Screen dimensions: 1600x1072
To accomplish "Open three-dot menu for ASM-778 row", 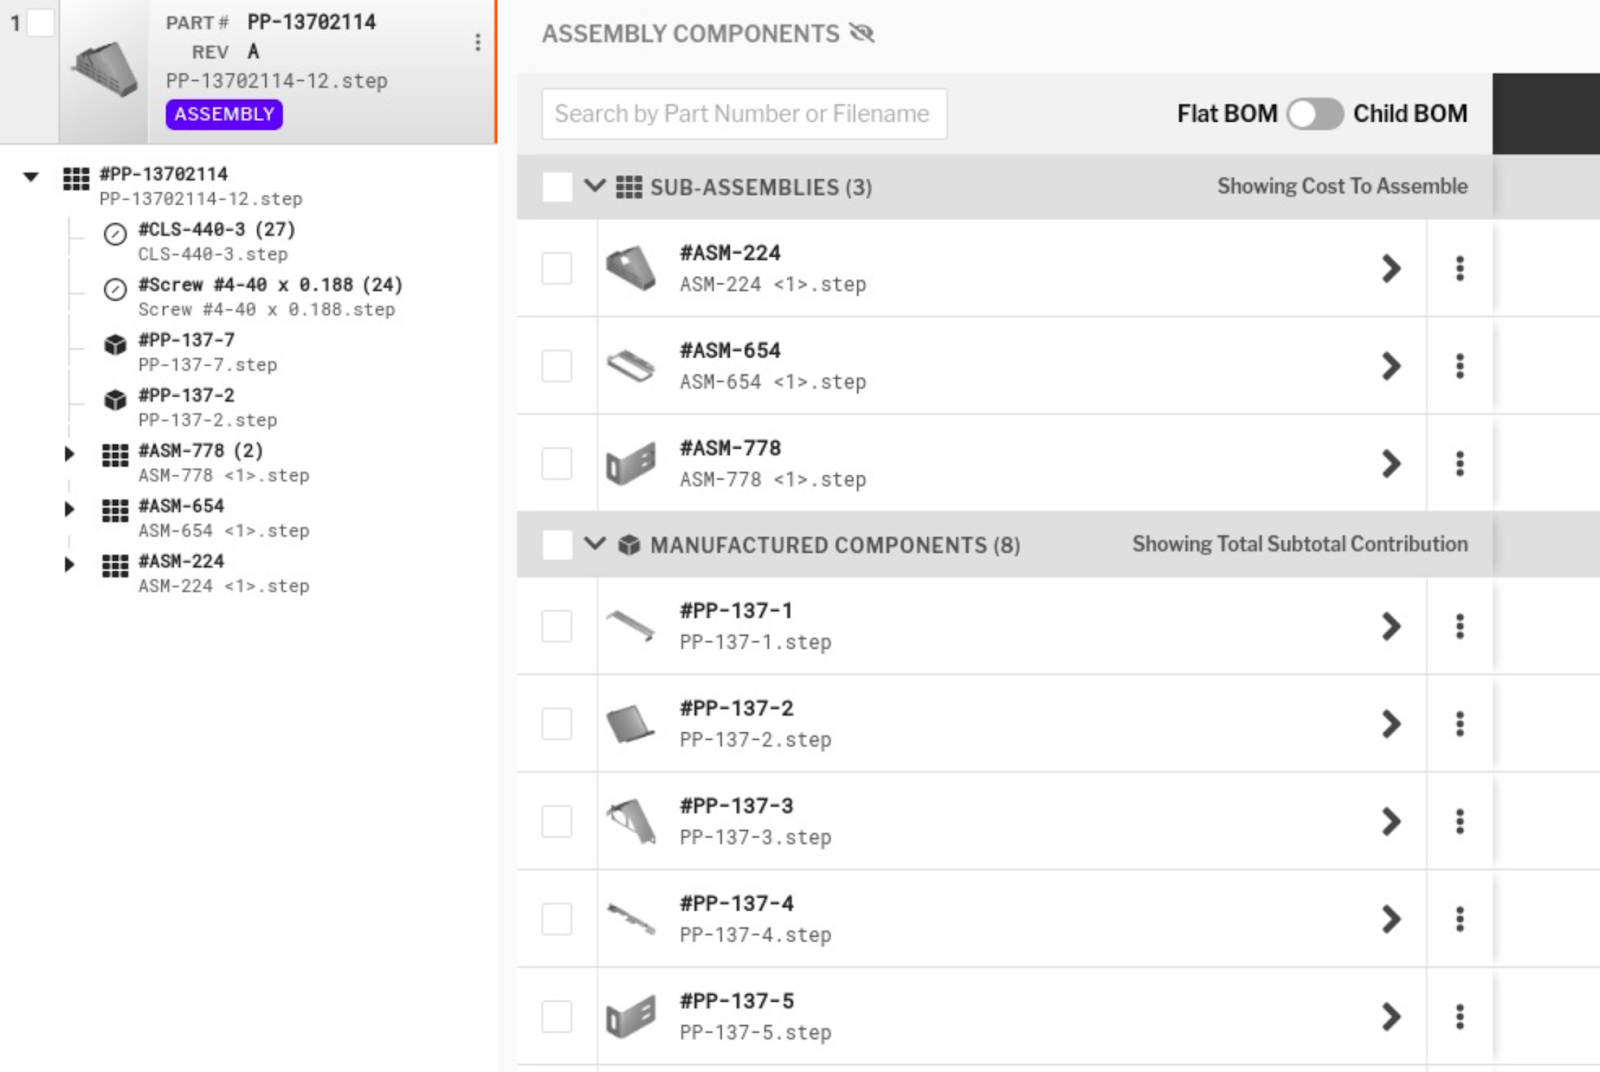I will [x=1460, y=463].
